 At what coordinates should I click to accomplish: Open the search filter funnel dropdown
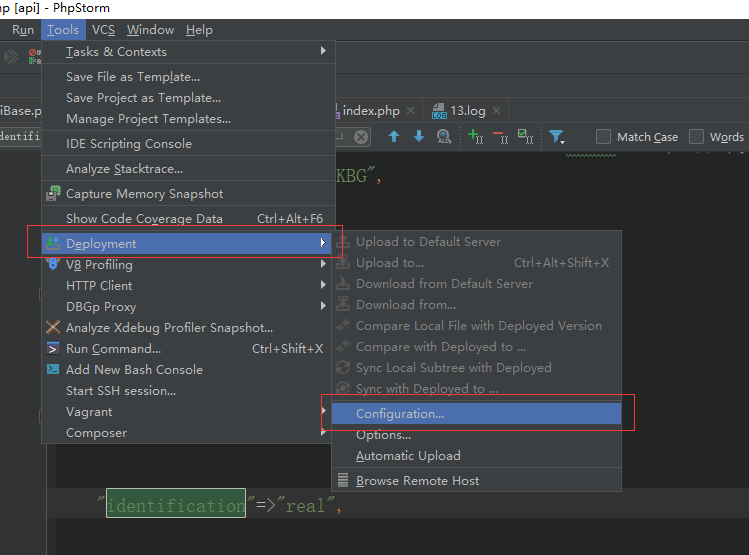coord(558,137)
